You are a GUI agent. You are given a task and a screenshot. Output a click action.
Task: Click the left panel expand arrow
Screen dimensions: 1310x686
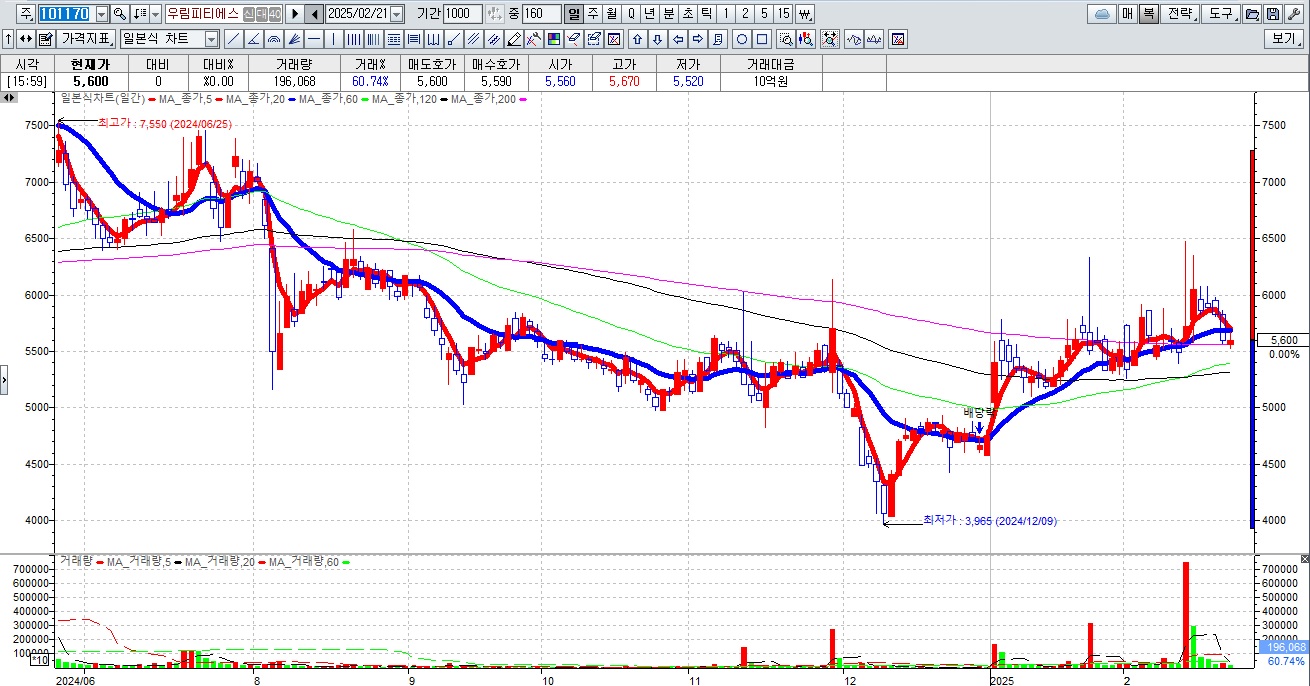4,379
